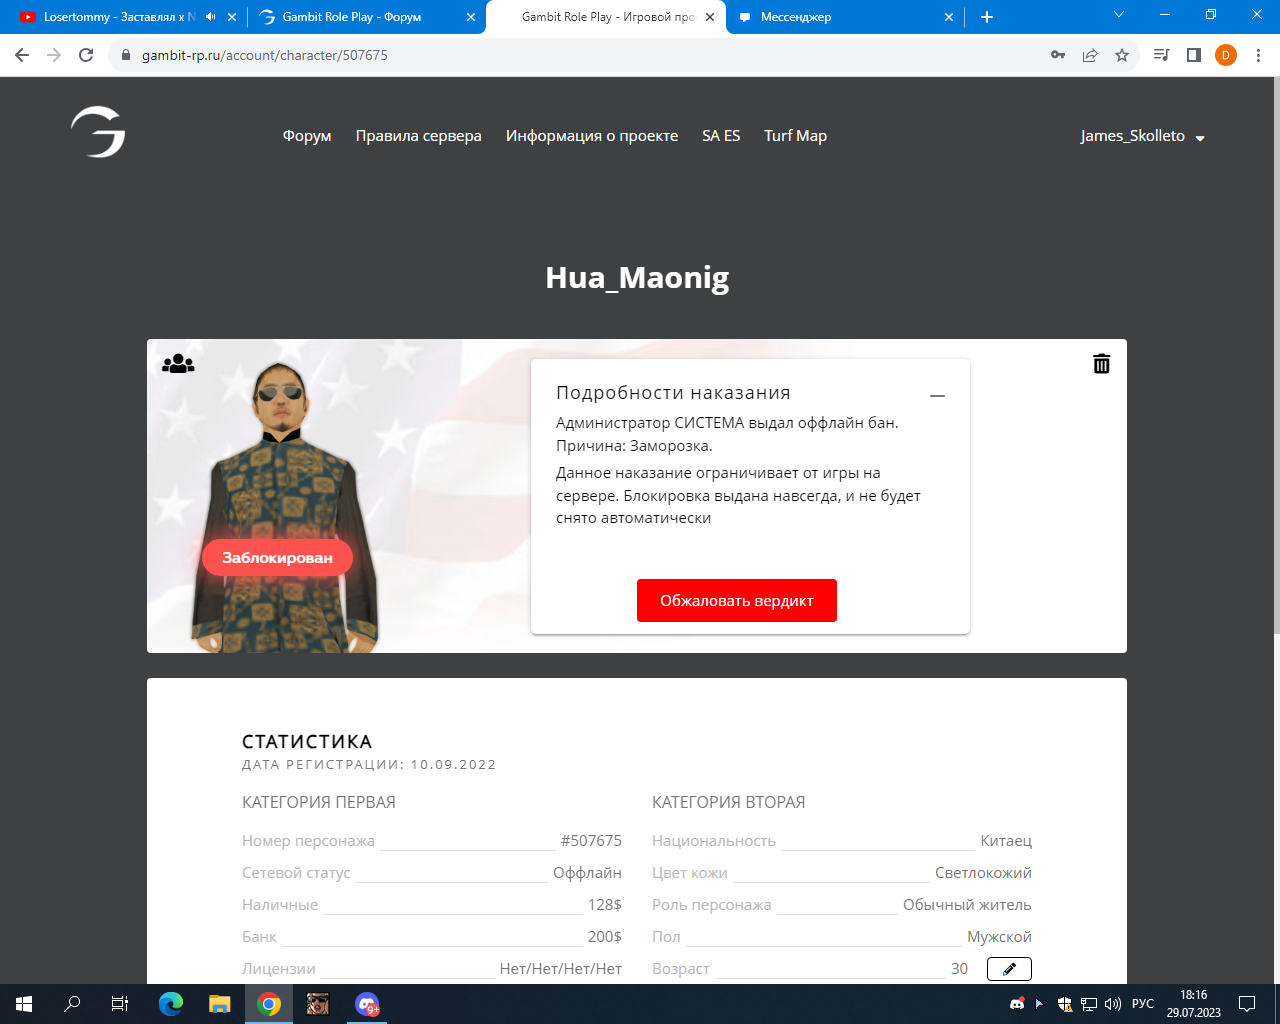Image resolution: width=1280 pixels, height=1024 pixels.
Task: Click the Обжаловать вердикт button
Action: click(737, 601)
